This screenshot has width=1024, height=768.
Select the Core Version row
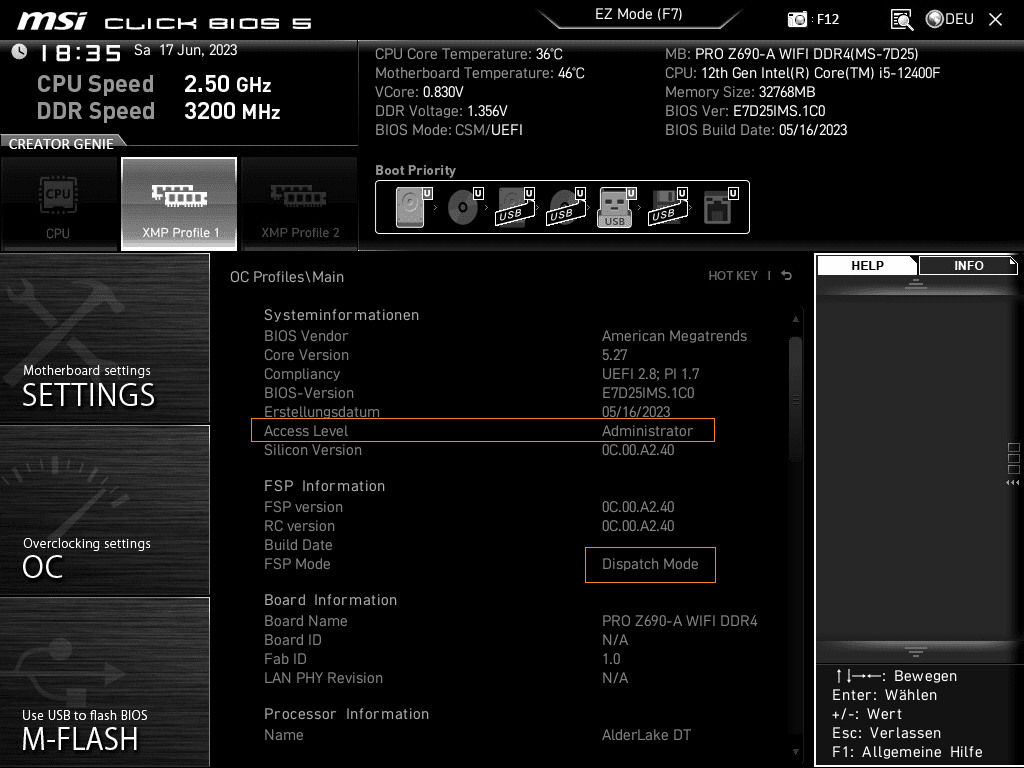tap(445, 355)
